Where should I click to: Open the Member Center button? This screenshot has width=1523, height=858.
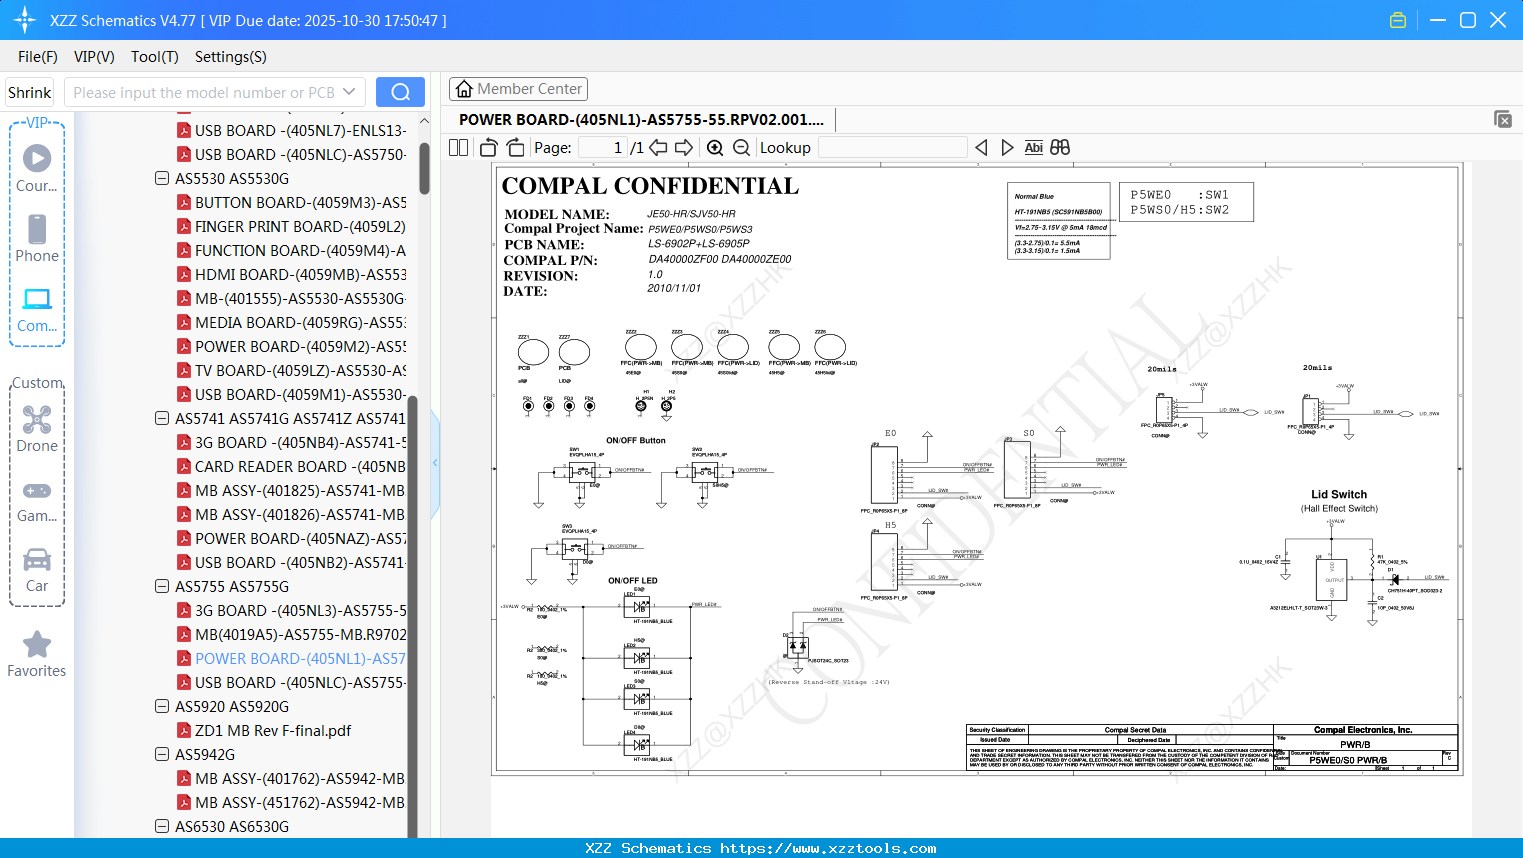click(518, 89)
